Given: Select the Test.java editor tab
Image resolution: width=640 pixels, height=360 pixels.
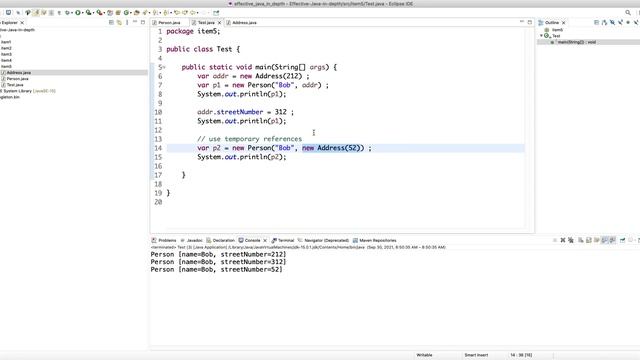Looking at the screenshot, I should coord(206,22).
